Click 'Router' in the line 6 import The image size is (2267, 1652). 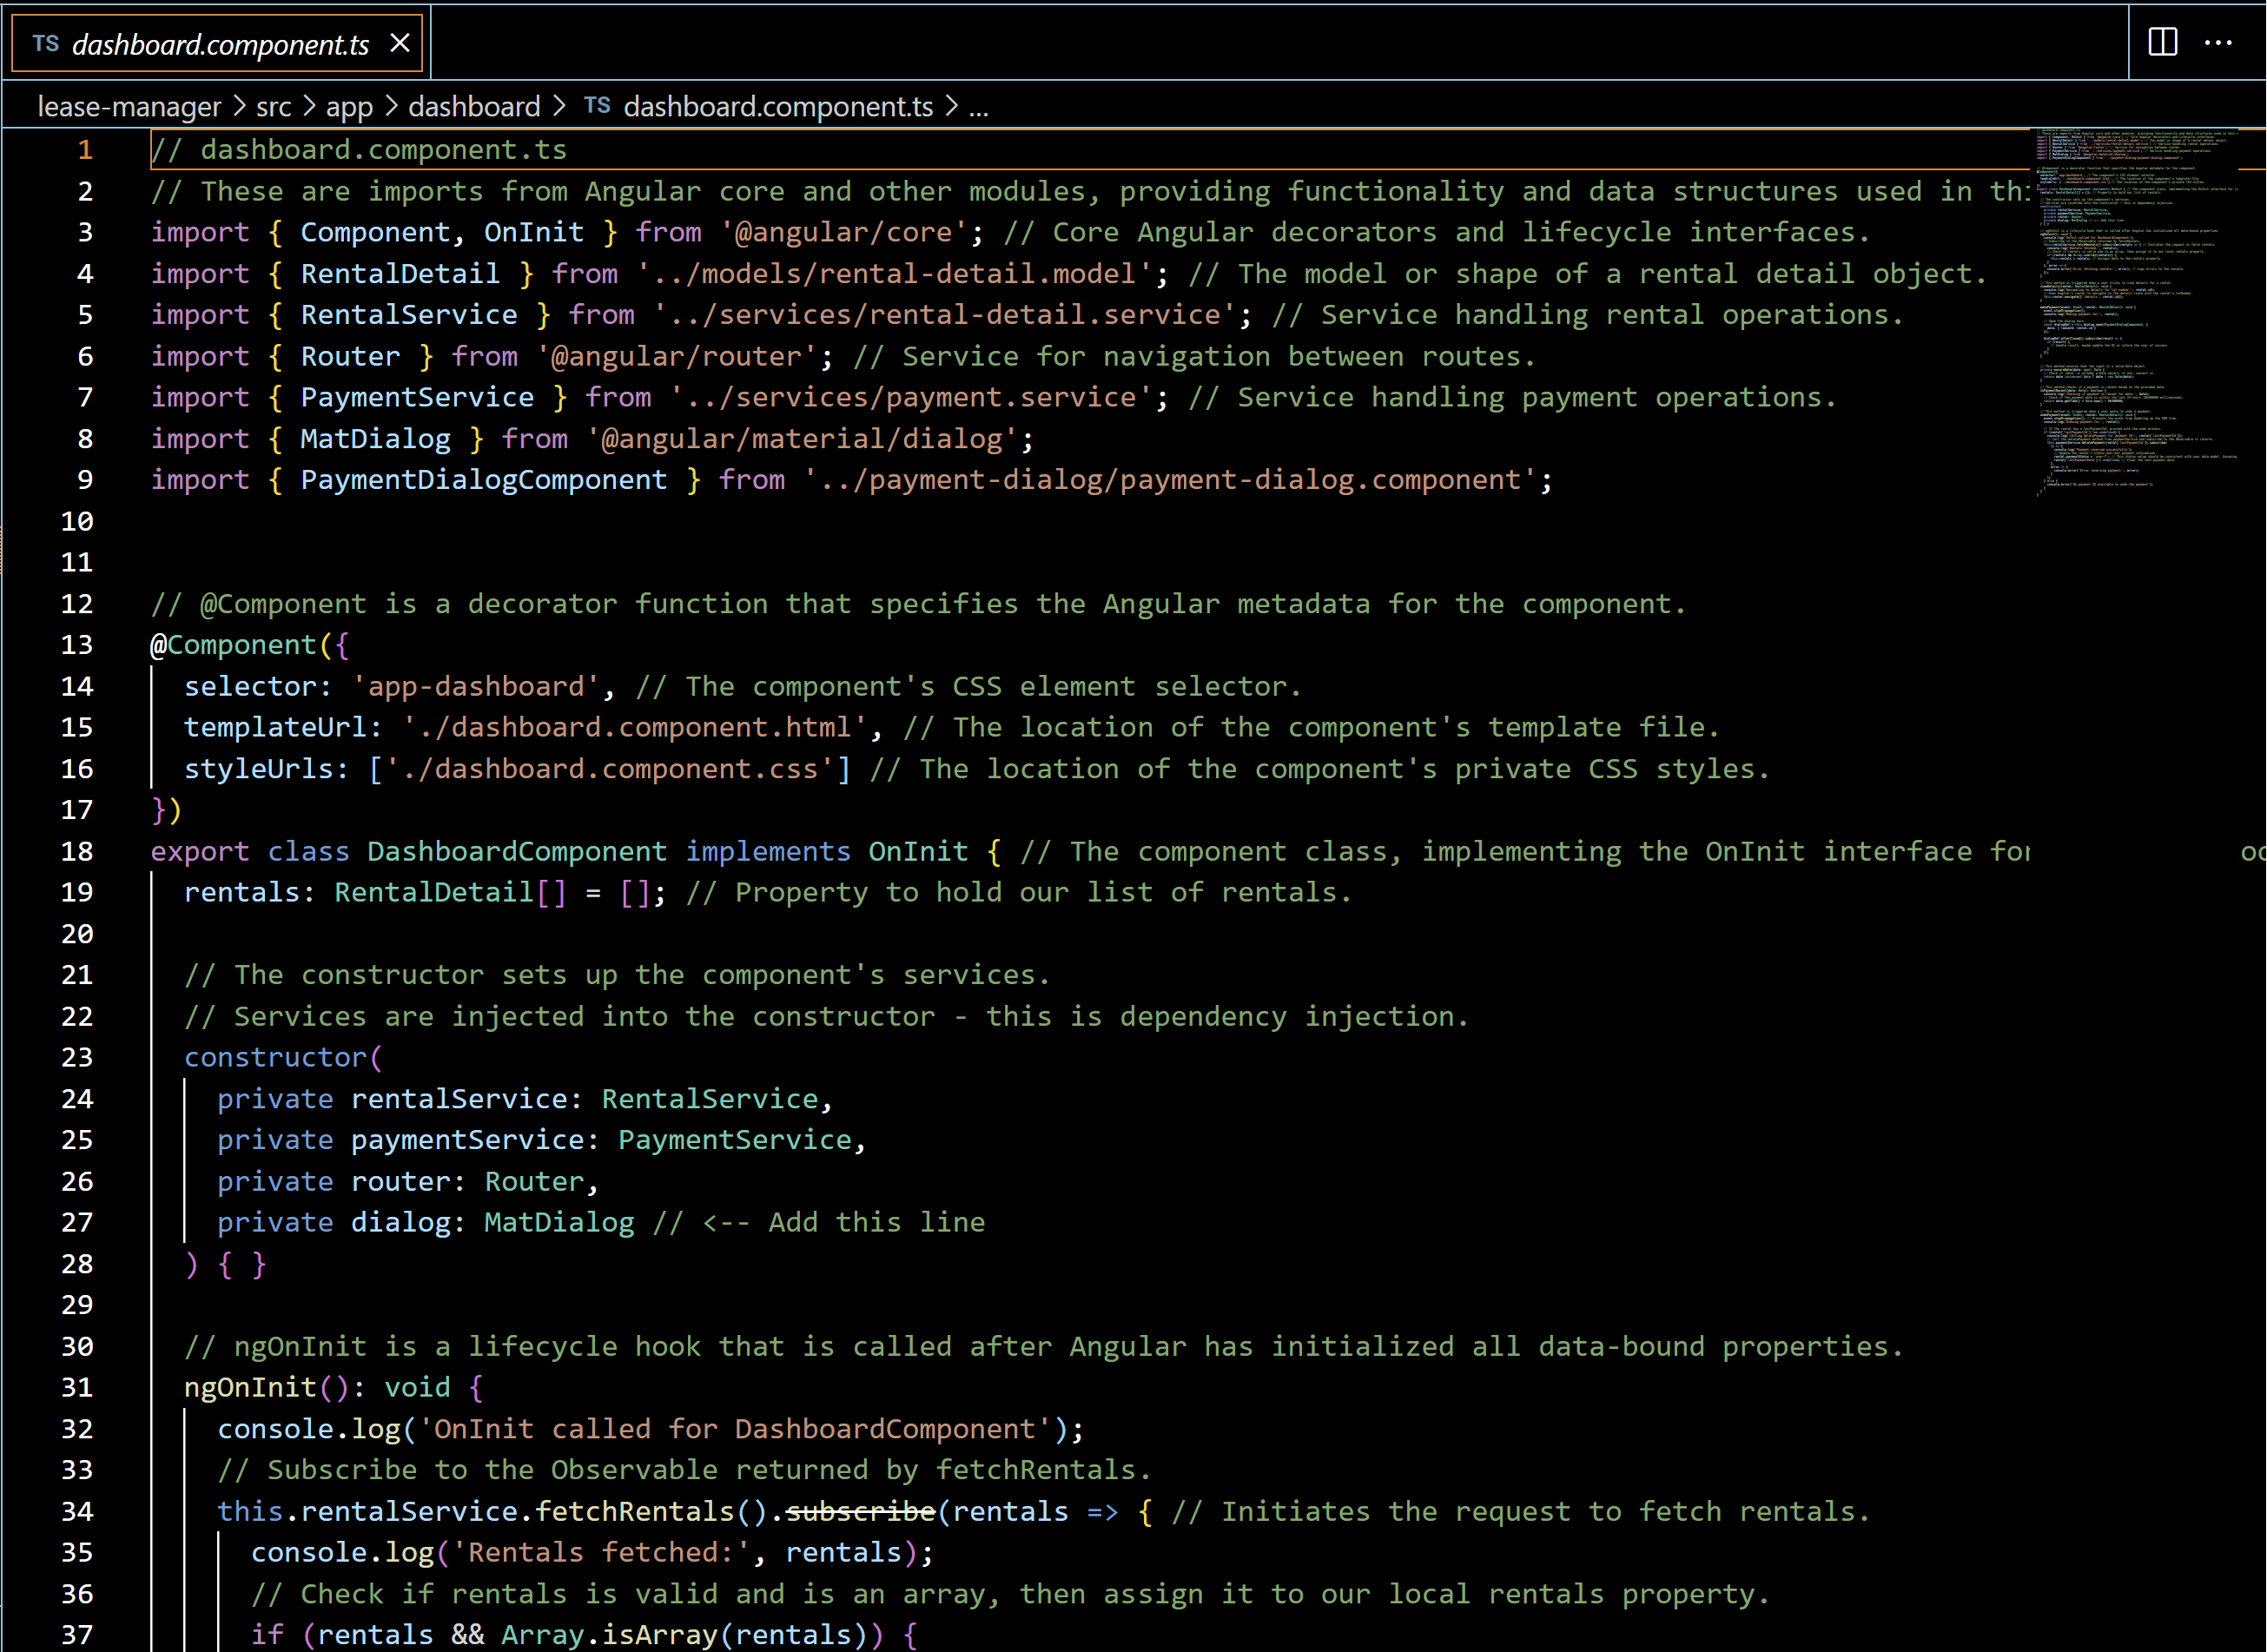point(350,356)
